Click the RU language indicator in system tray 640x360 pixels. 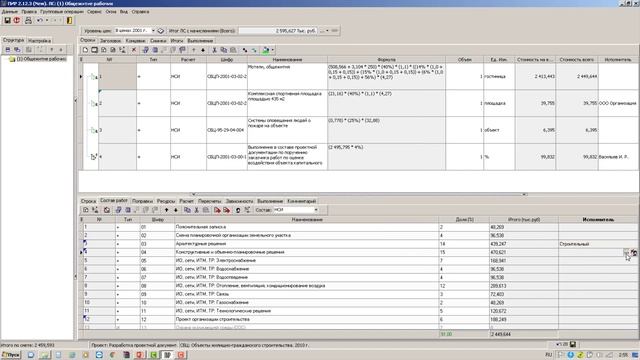549,355
